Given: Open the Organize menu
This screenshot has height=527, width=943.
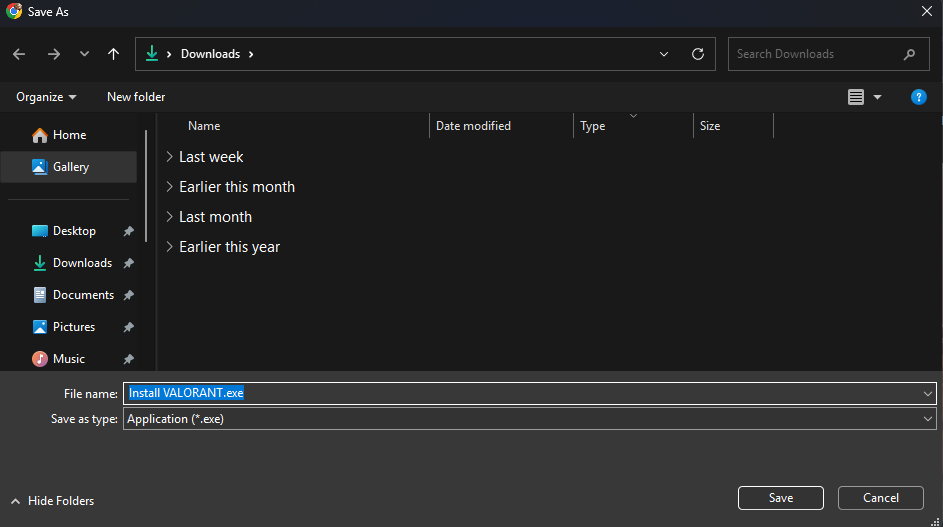Looking at the screenshot, I should pos(46,97).
